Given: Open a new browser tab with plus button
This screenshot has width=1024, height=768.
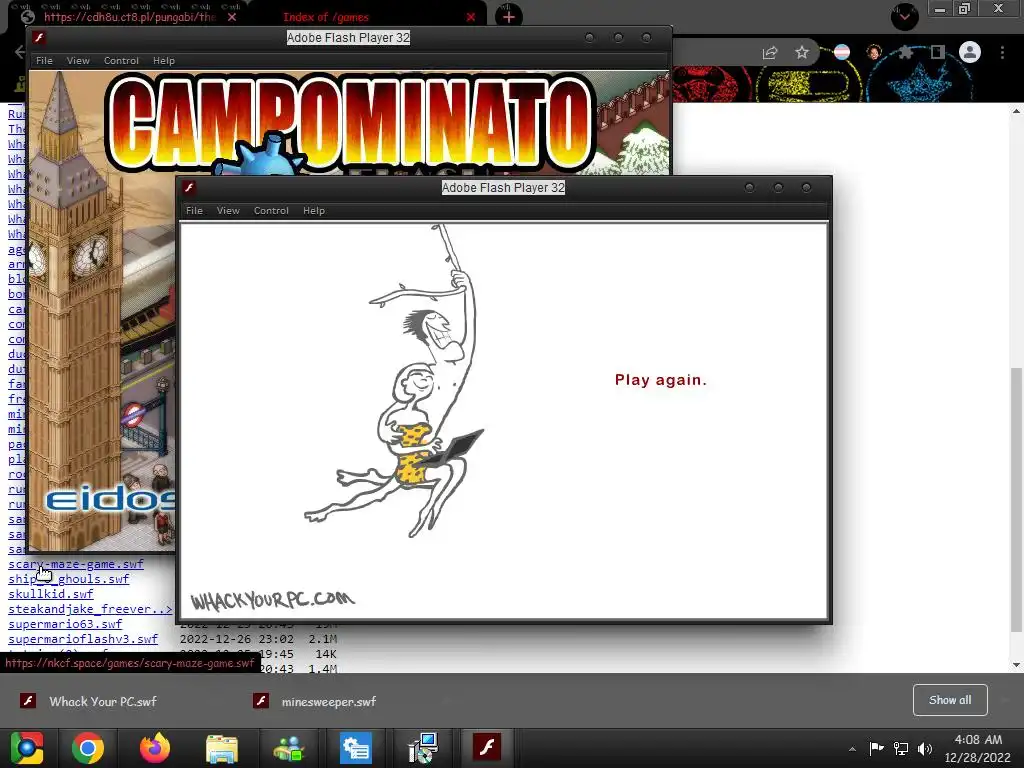Looking at the screenshot, I should 509,17.
